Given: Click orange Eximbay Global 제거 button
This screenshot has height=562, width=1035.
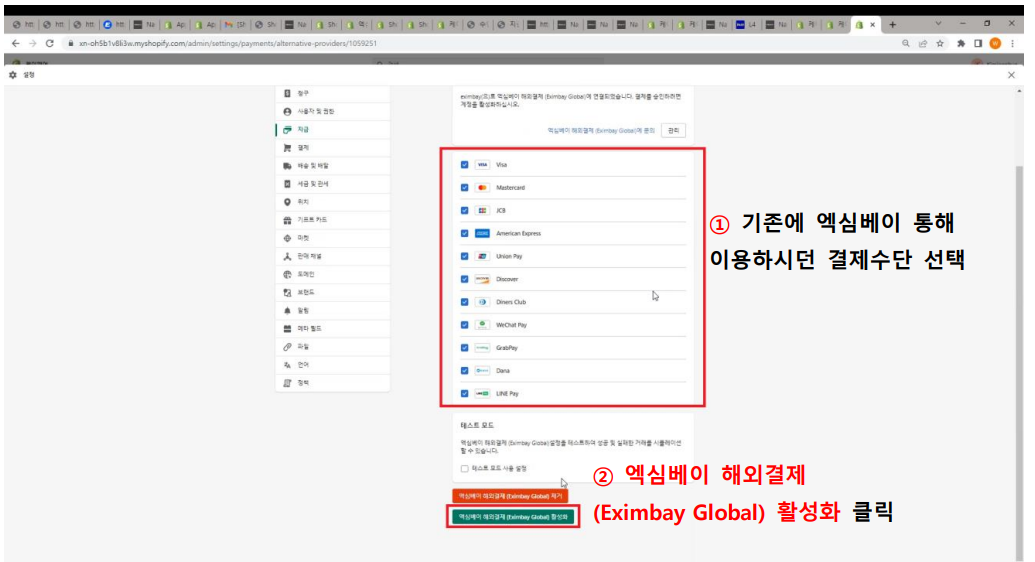Looking at the screenshot, I should [x=510, y=496].
